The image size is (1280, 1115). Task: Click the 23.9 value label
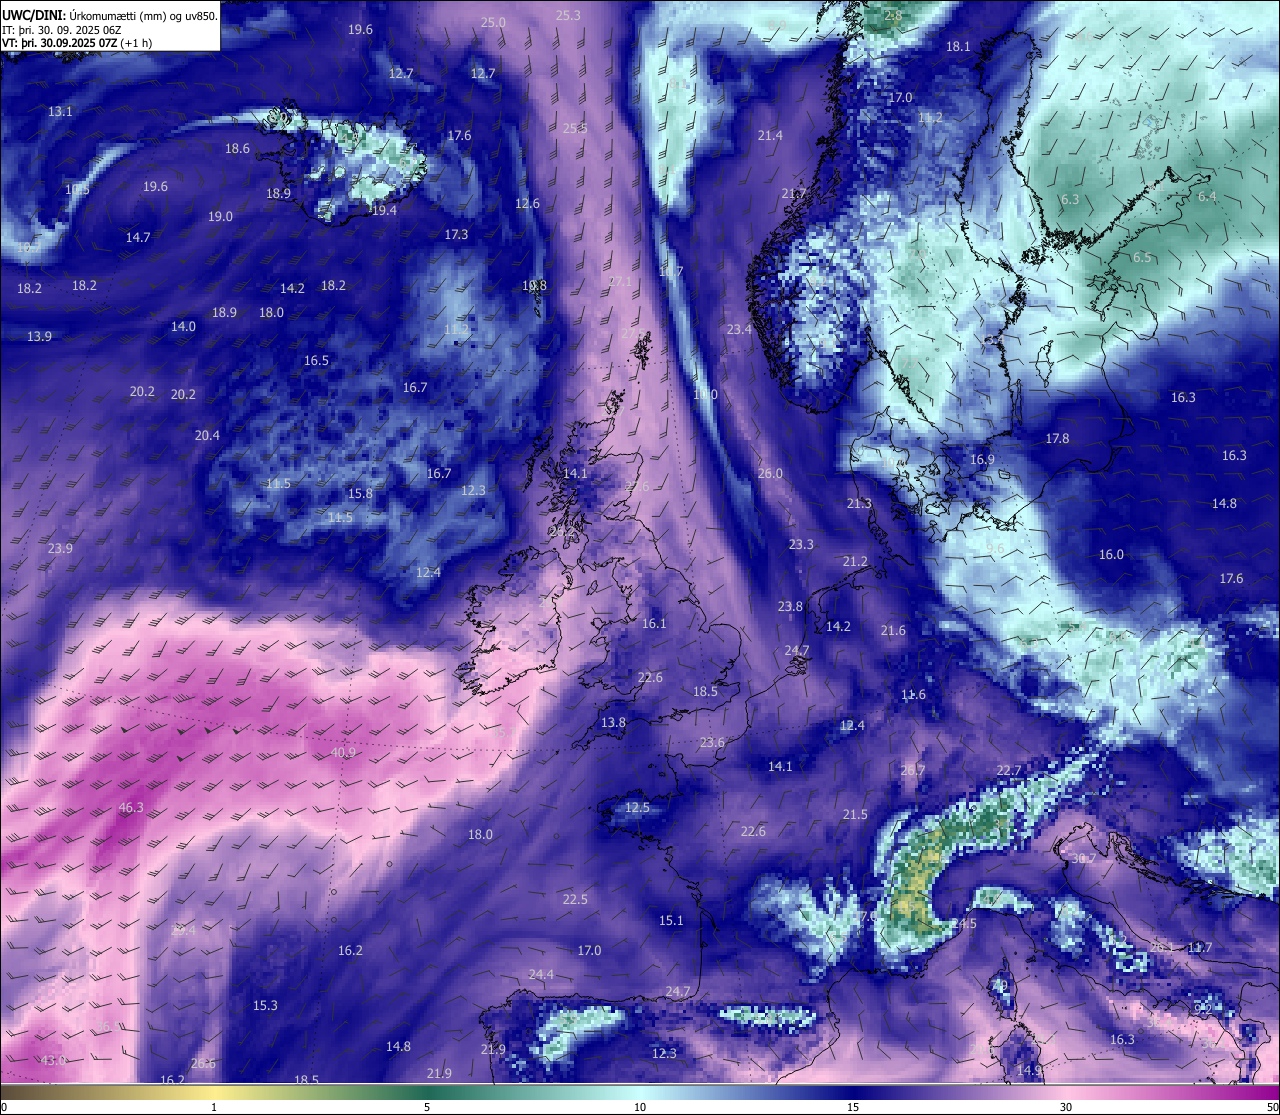tap(60, 549)
